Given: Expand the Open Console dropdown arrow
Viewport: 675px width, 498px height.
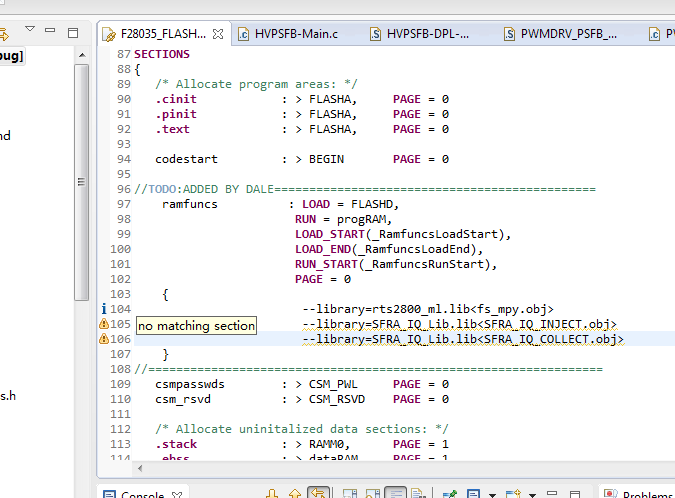Looking at the screenshot, I should 533,494.
